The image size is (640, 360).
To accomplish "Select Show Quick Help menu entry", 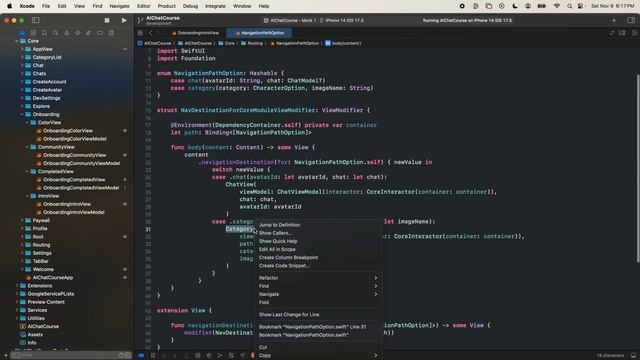I will [x=278, y=241].
